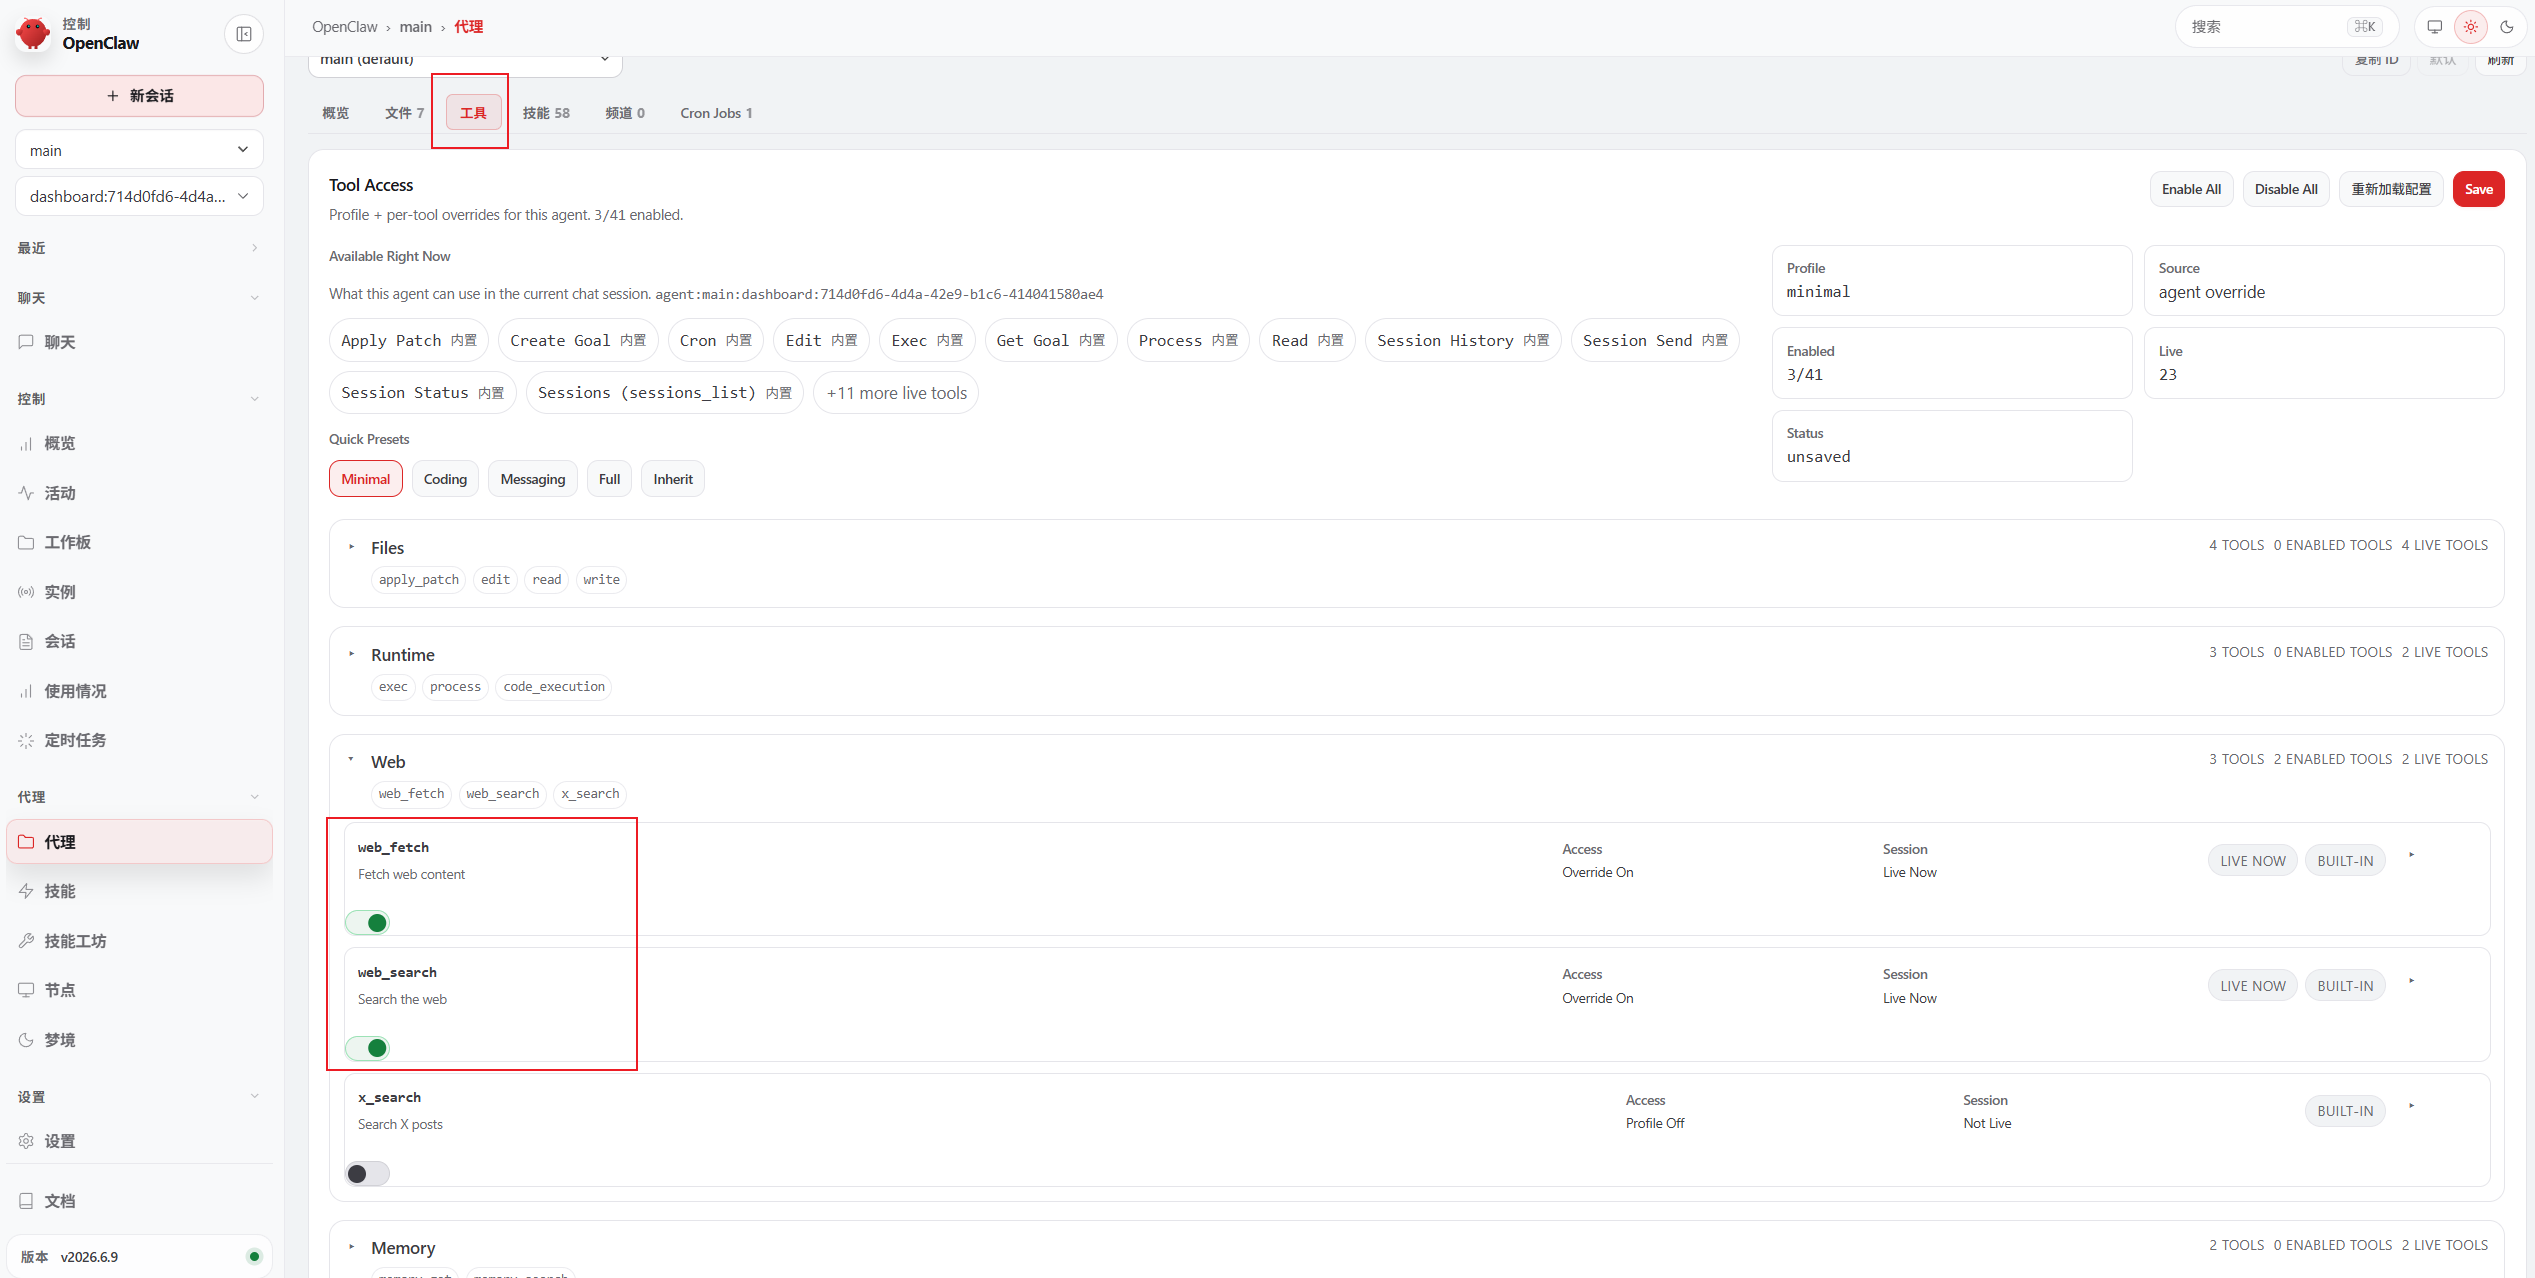Open 节点 nodes in sidebar
2535x1278 pixels.
point(139,990)
